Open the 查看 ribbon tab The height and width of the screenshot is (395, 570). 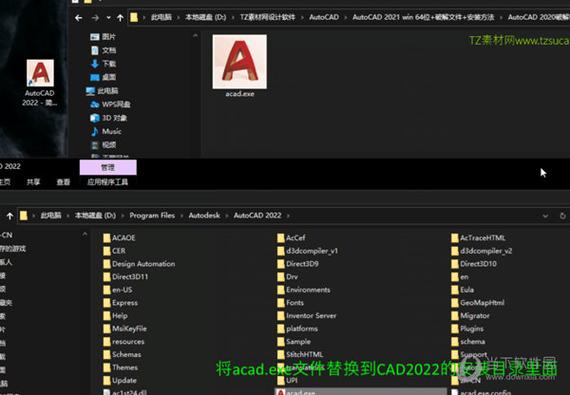click(63, 182)
